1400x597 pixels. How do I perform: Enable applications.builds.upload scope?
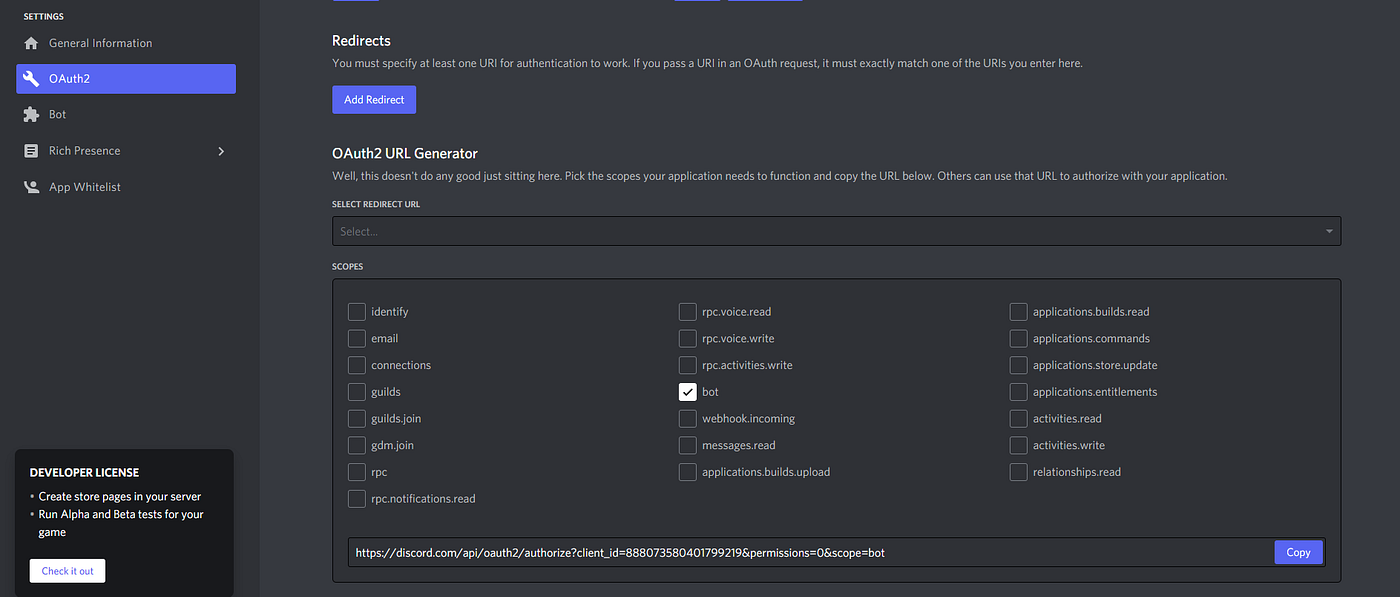point(688,472)
